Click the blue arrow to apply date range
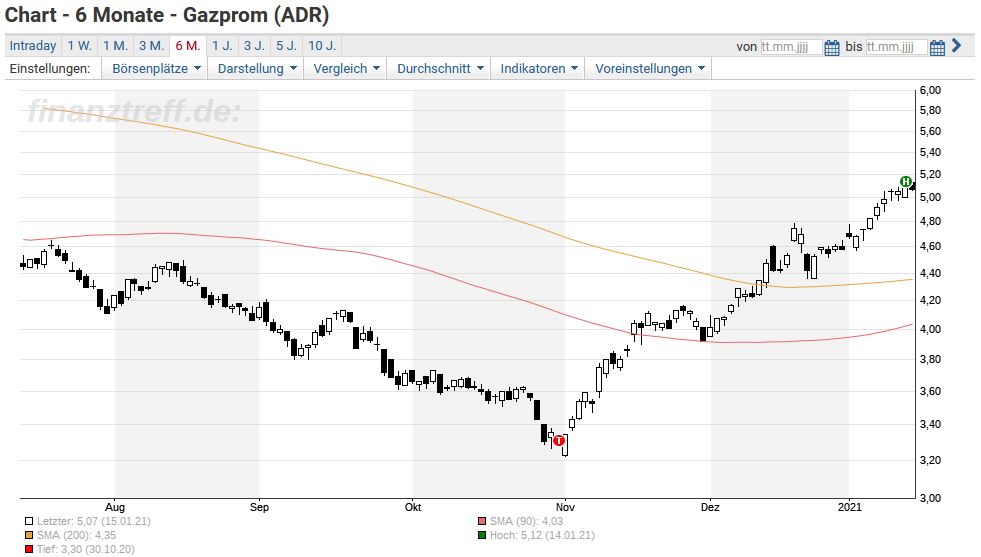Viewport: 981px width, 557px height. click(956, 46)
